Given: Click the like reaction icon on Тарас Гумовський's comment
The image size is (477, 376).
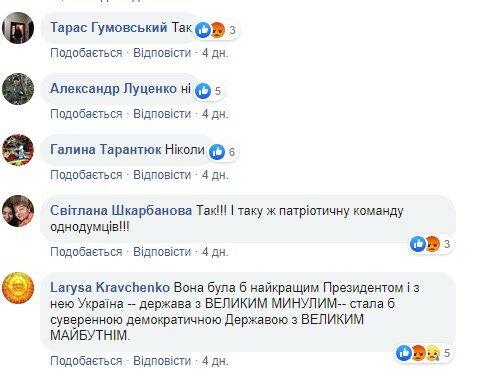Looking at the screenshot, I should coord(203,30).
